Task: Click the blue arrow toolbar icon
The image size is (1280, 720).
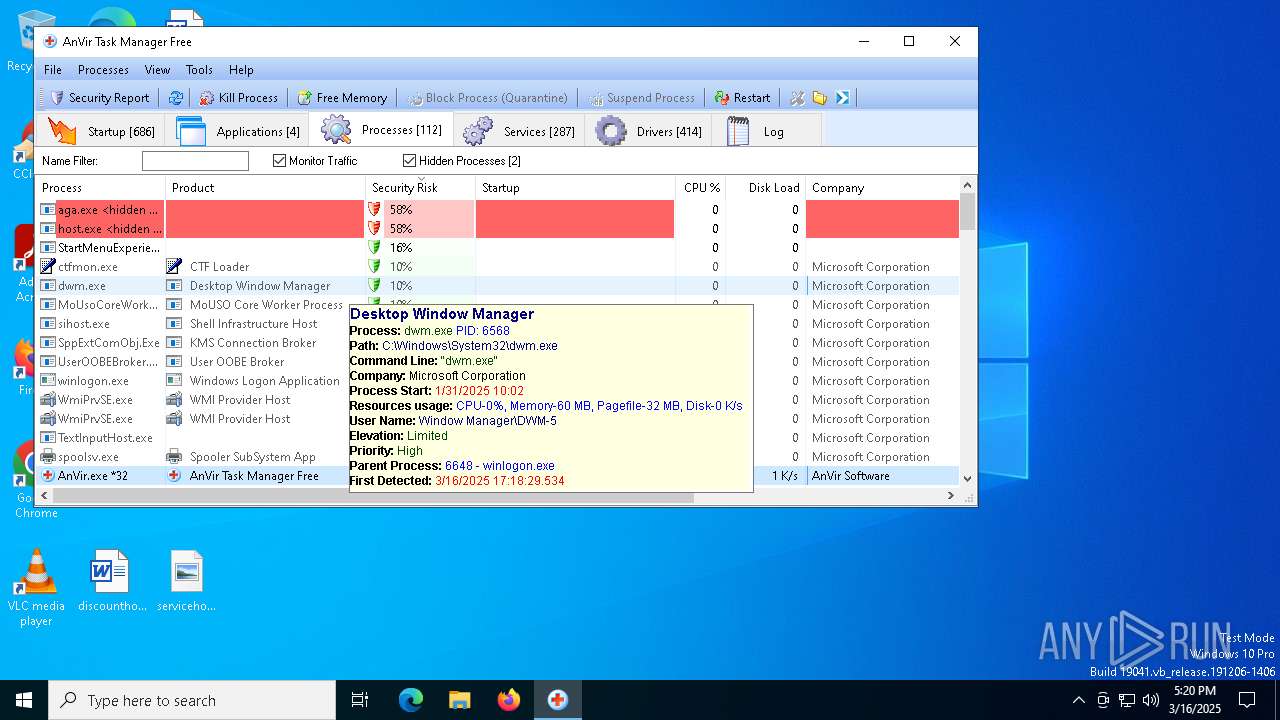Action: 843,98
